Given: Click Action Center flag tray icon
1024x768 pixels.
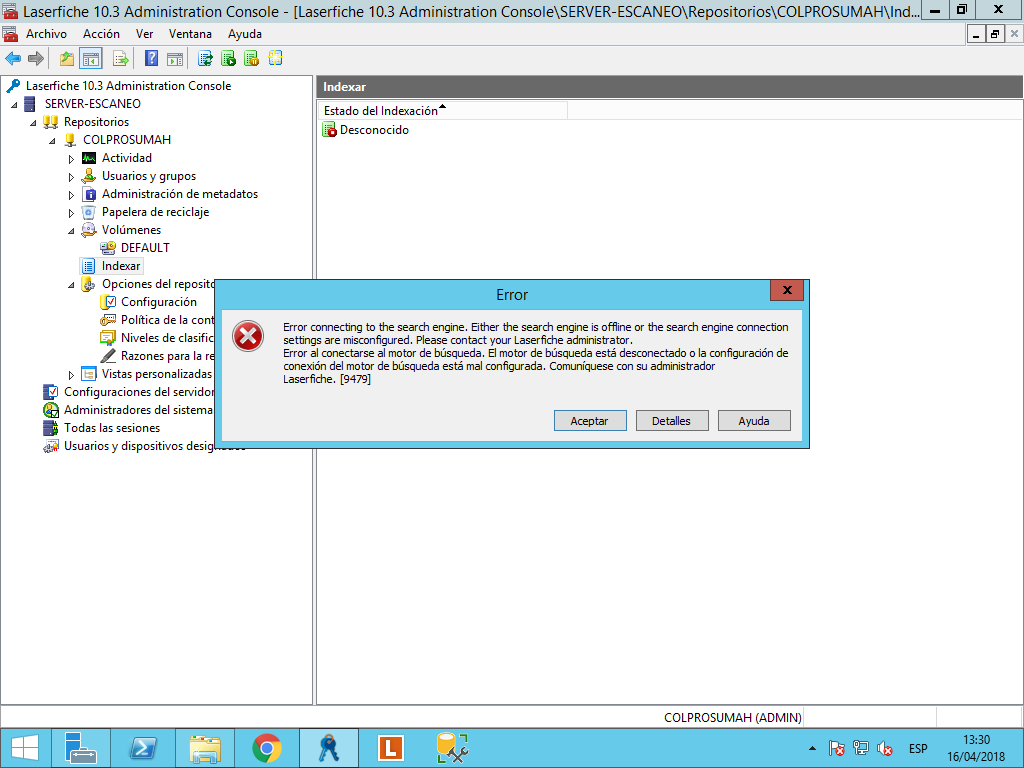Looking at the screenshot, I should 837,748.
